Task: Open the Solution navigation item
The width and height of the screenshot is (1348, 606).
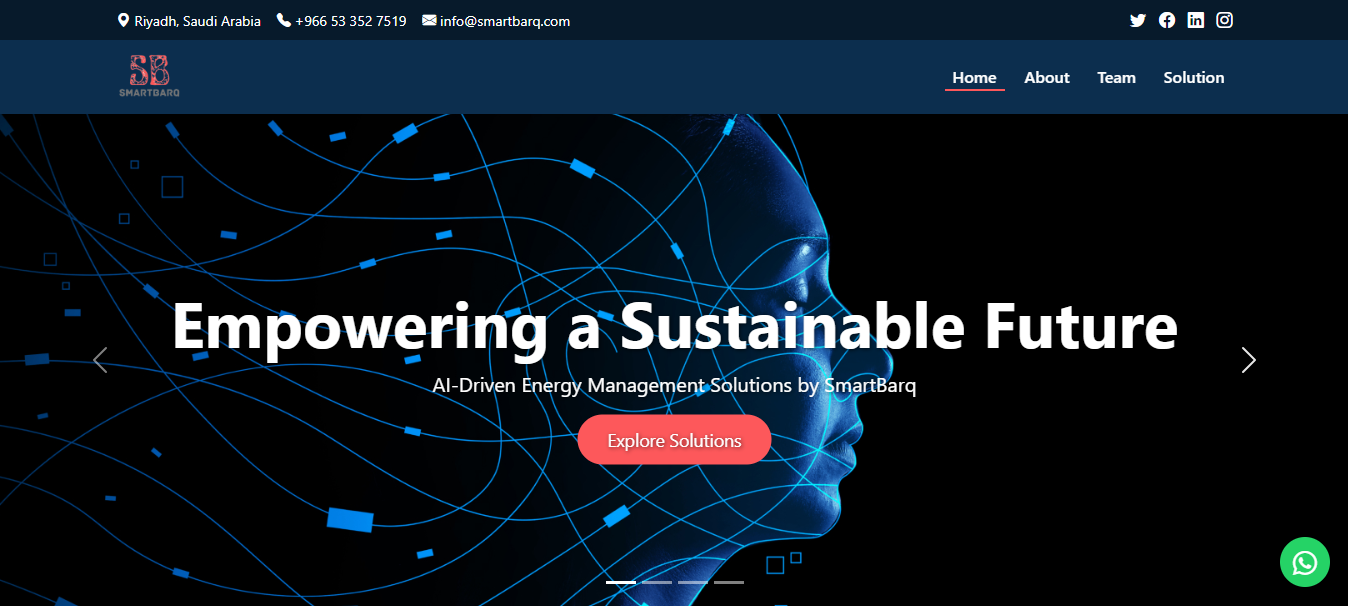Action: pyautogui.click(x=1193, y=77)
